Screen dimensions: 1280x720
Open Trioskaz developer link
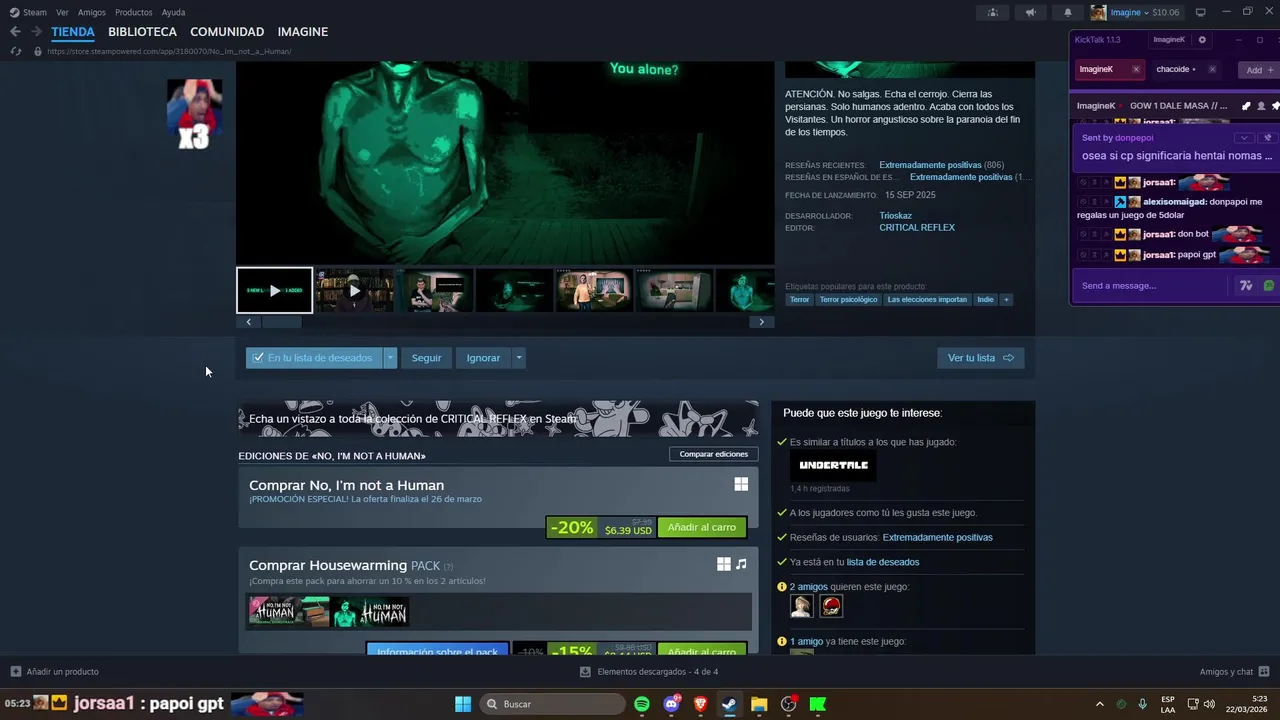(x=895, y=216)
